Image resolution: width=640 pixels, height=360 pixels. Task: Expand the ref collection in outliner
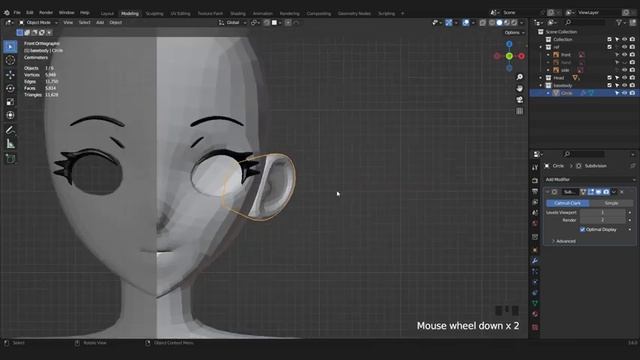541,47
